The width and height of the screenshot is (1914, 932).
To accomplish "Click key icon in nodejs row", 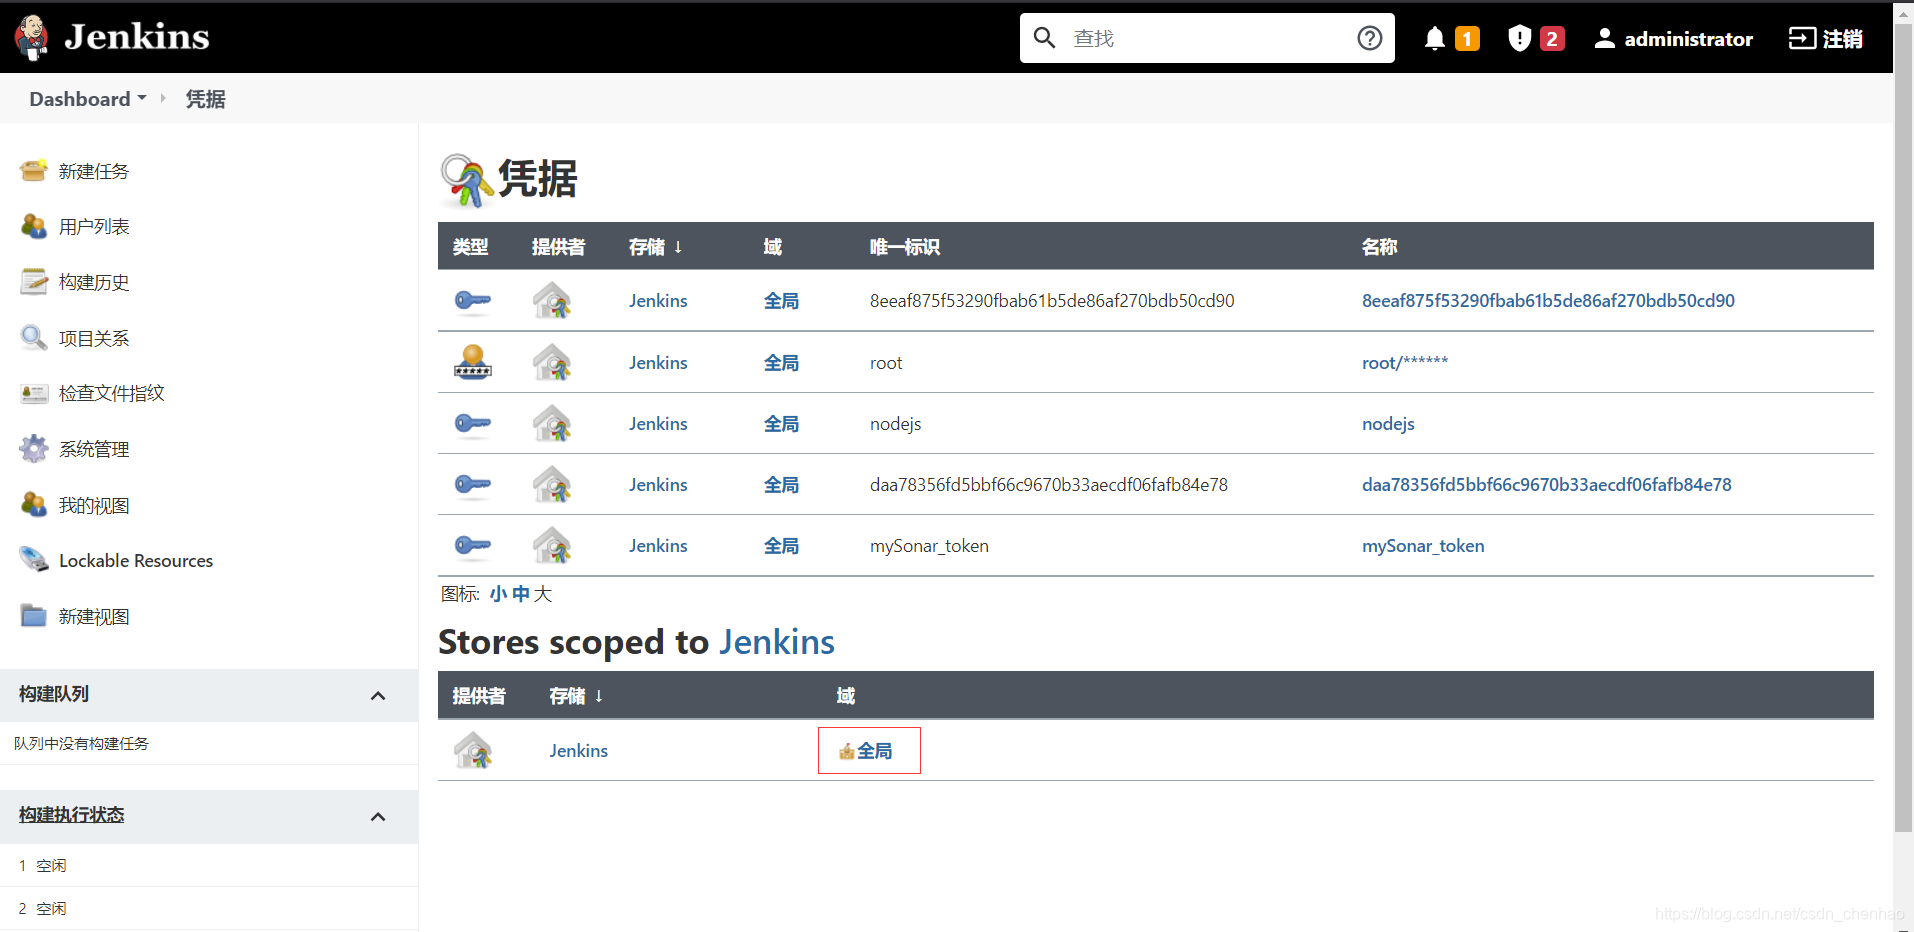I will (x=473, y=424).
